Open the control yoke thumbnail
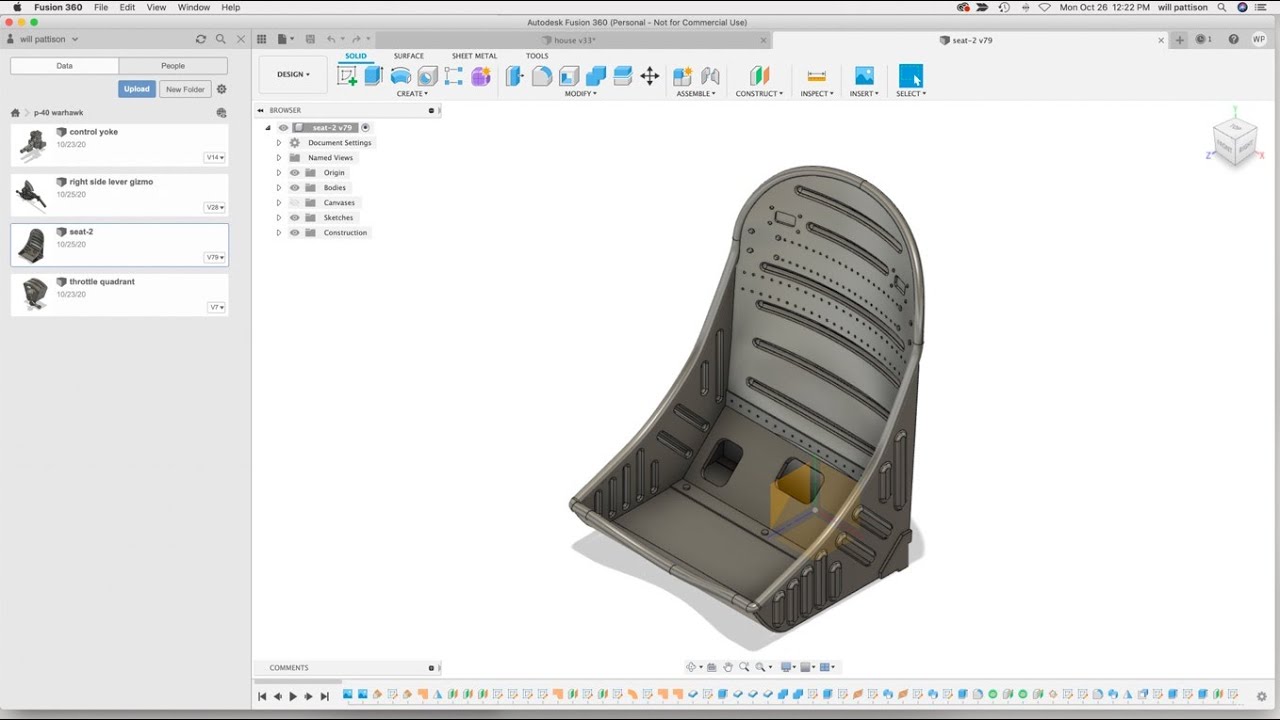The image size is (1280, 720). tap(32, 145)
